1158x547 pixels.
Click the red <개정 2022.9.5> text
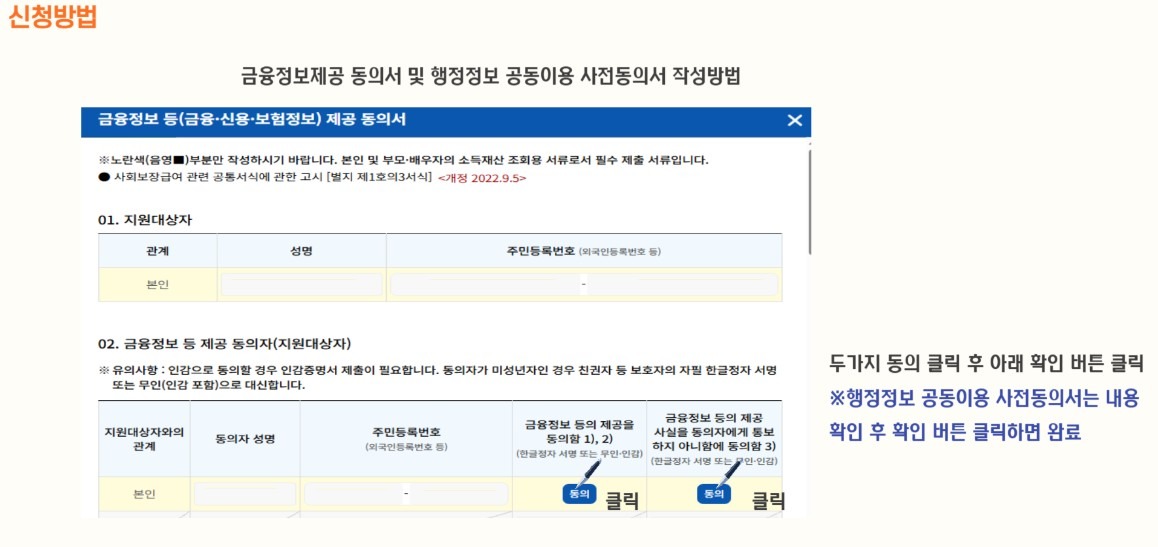click(482, 178)
